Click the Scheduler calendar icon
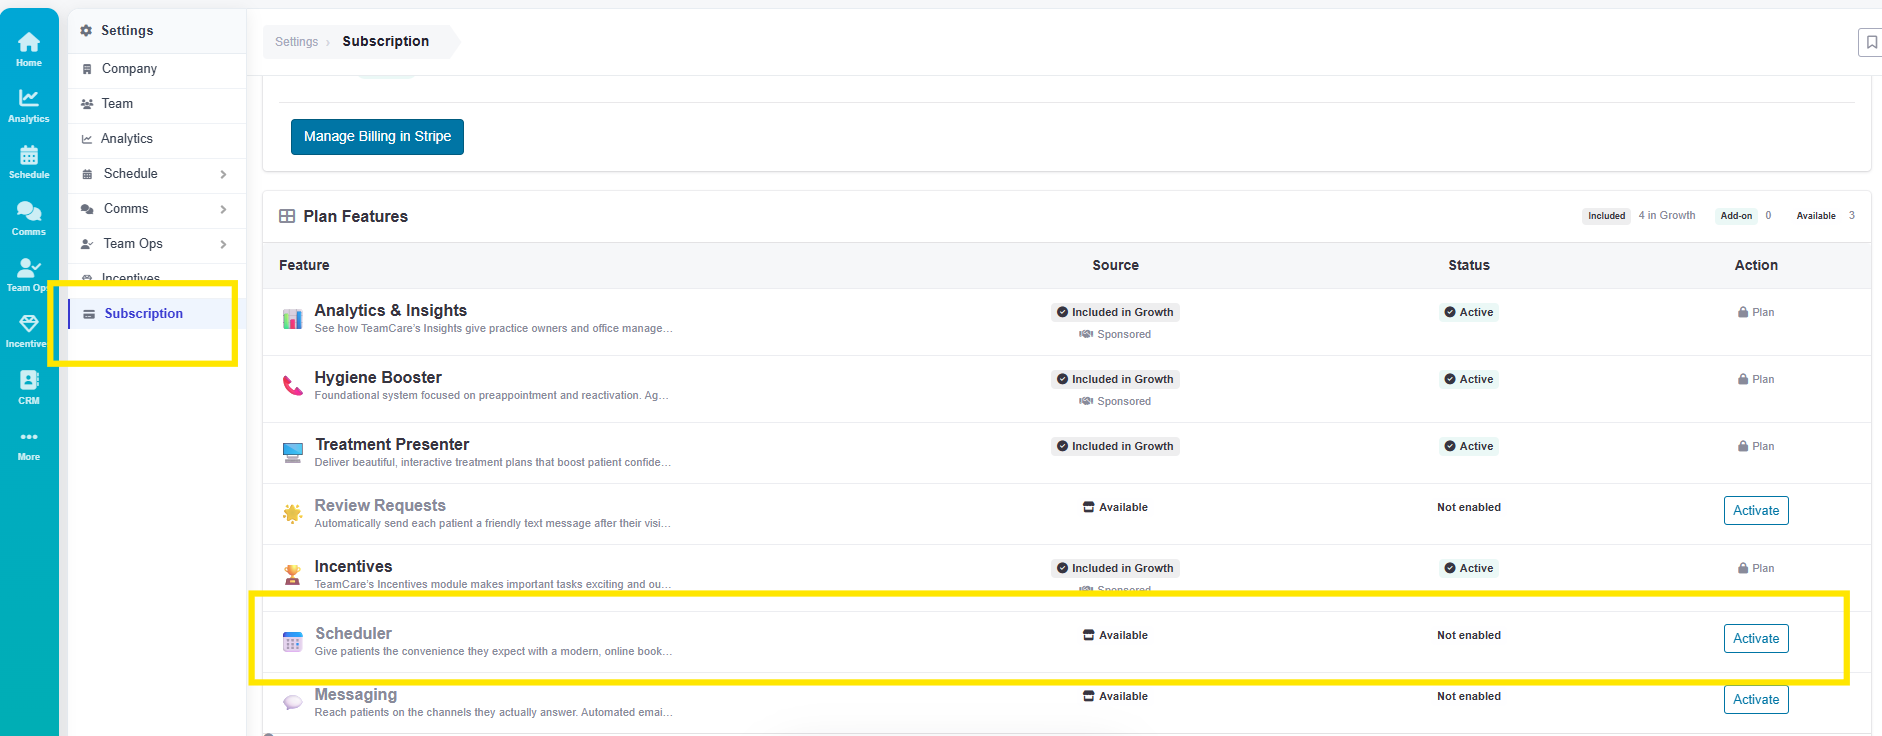The height and width of the screenshot is (736, 1882). (x=292, y=642)
